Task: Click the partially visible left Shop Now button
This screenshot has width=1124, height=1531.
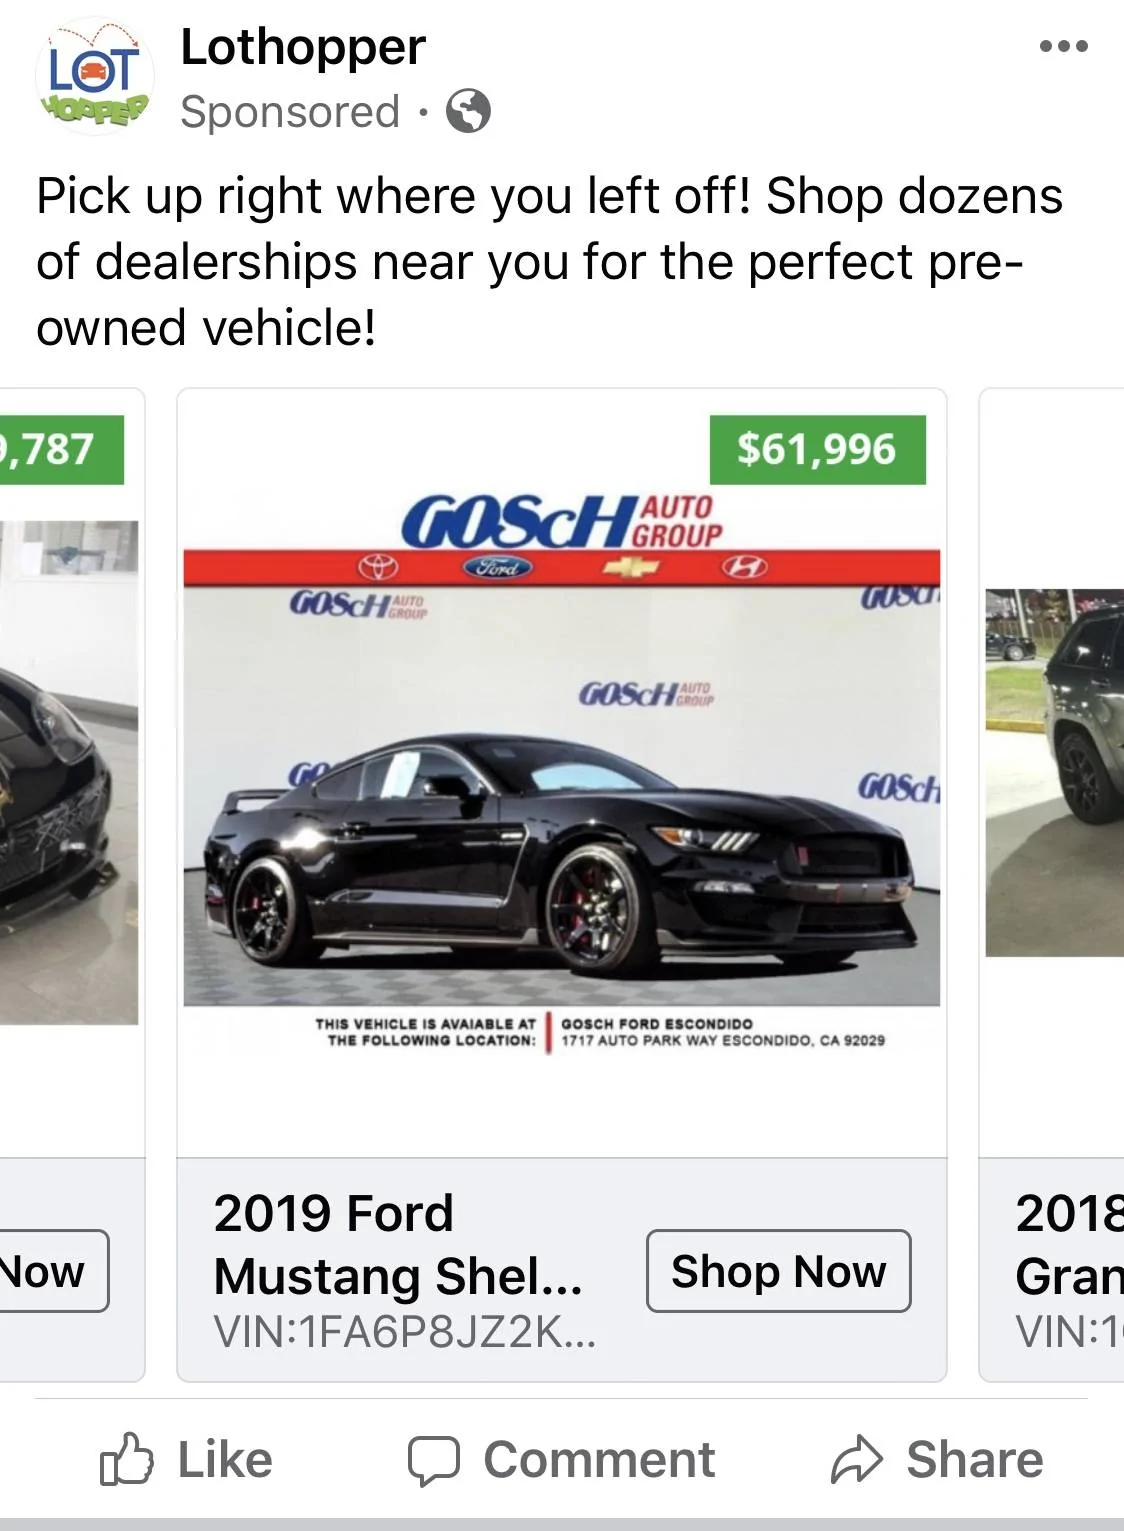Action: coord(54,1271)
